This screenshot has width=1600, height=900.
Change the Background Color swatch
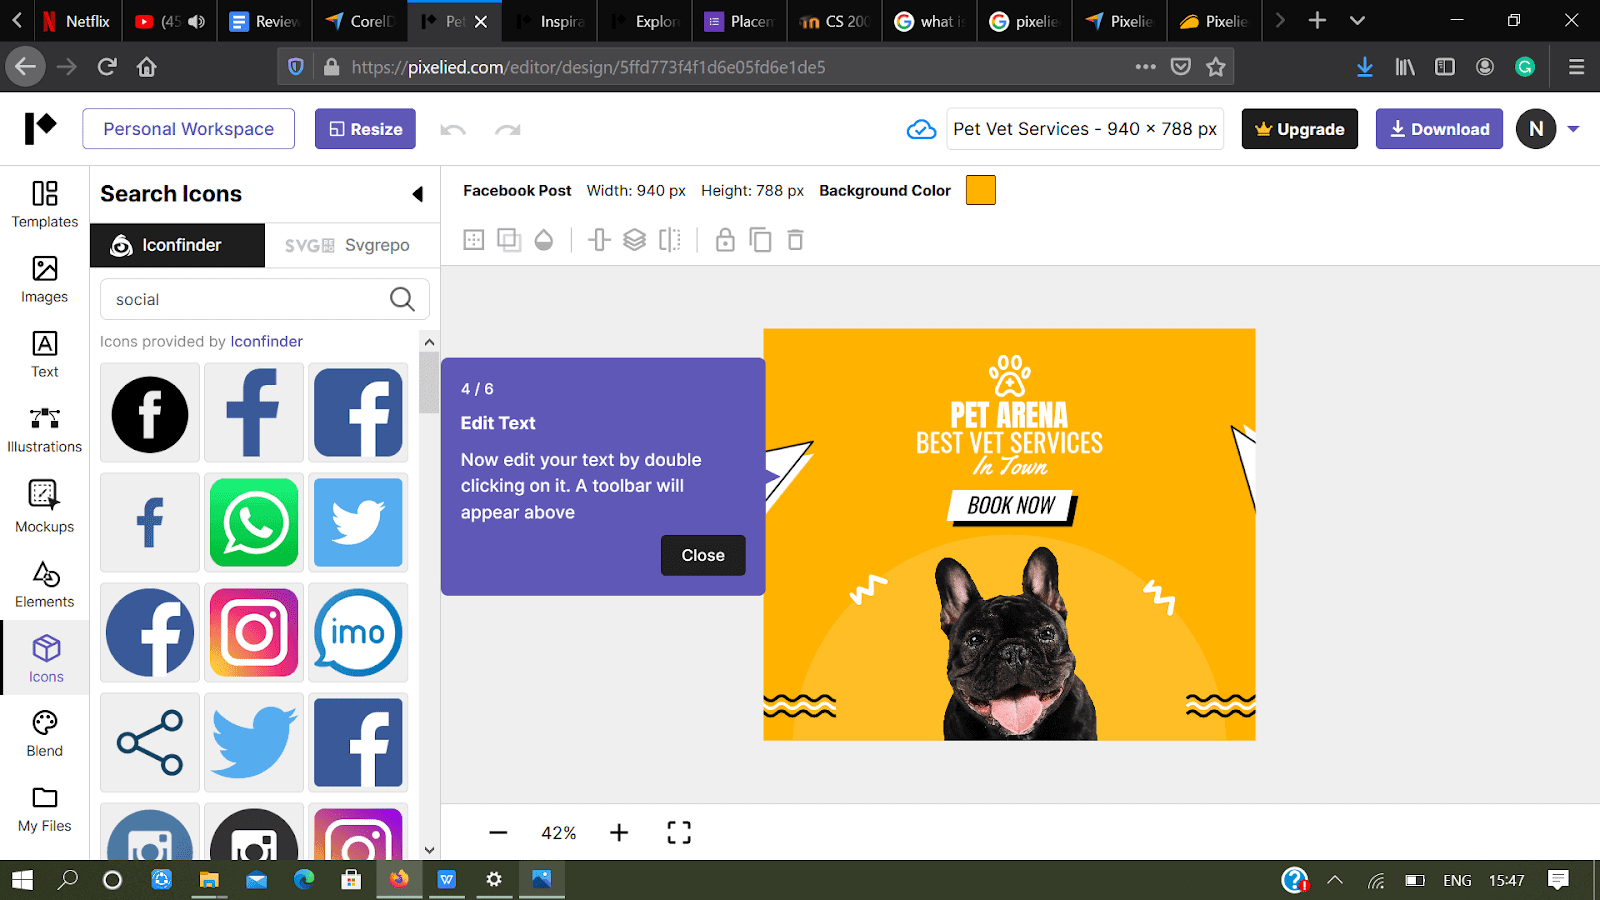[980, 190]
